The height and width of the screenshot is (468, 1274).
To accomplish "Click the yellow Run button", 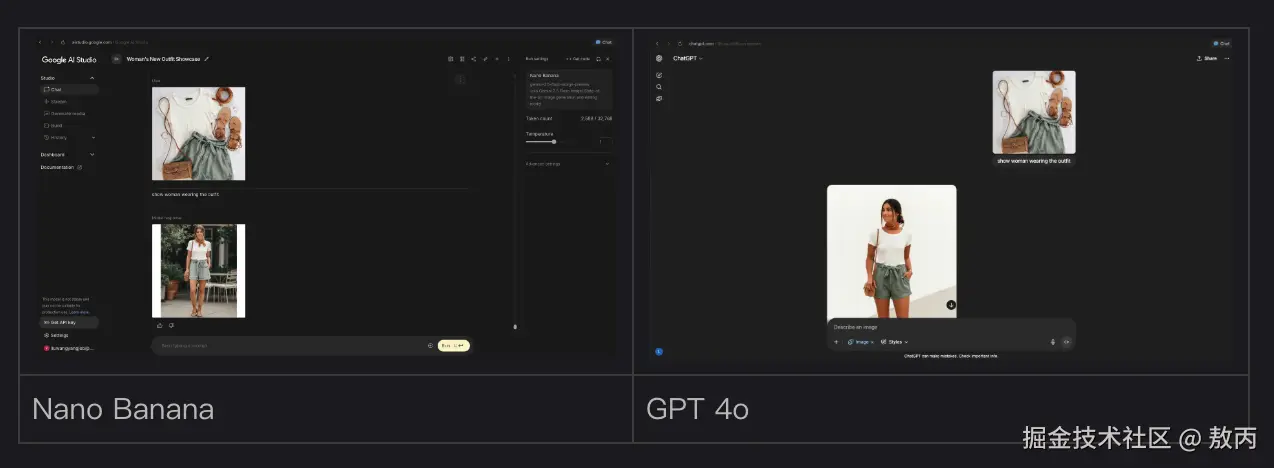I will click(453, 345).
